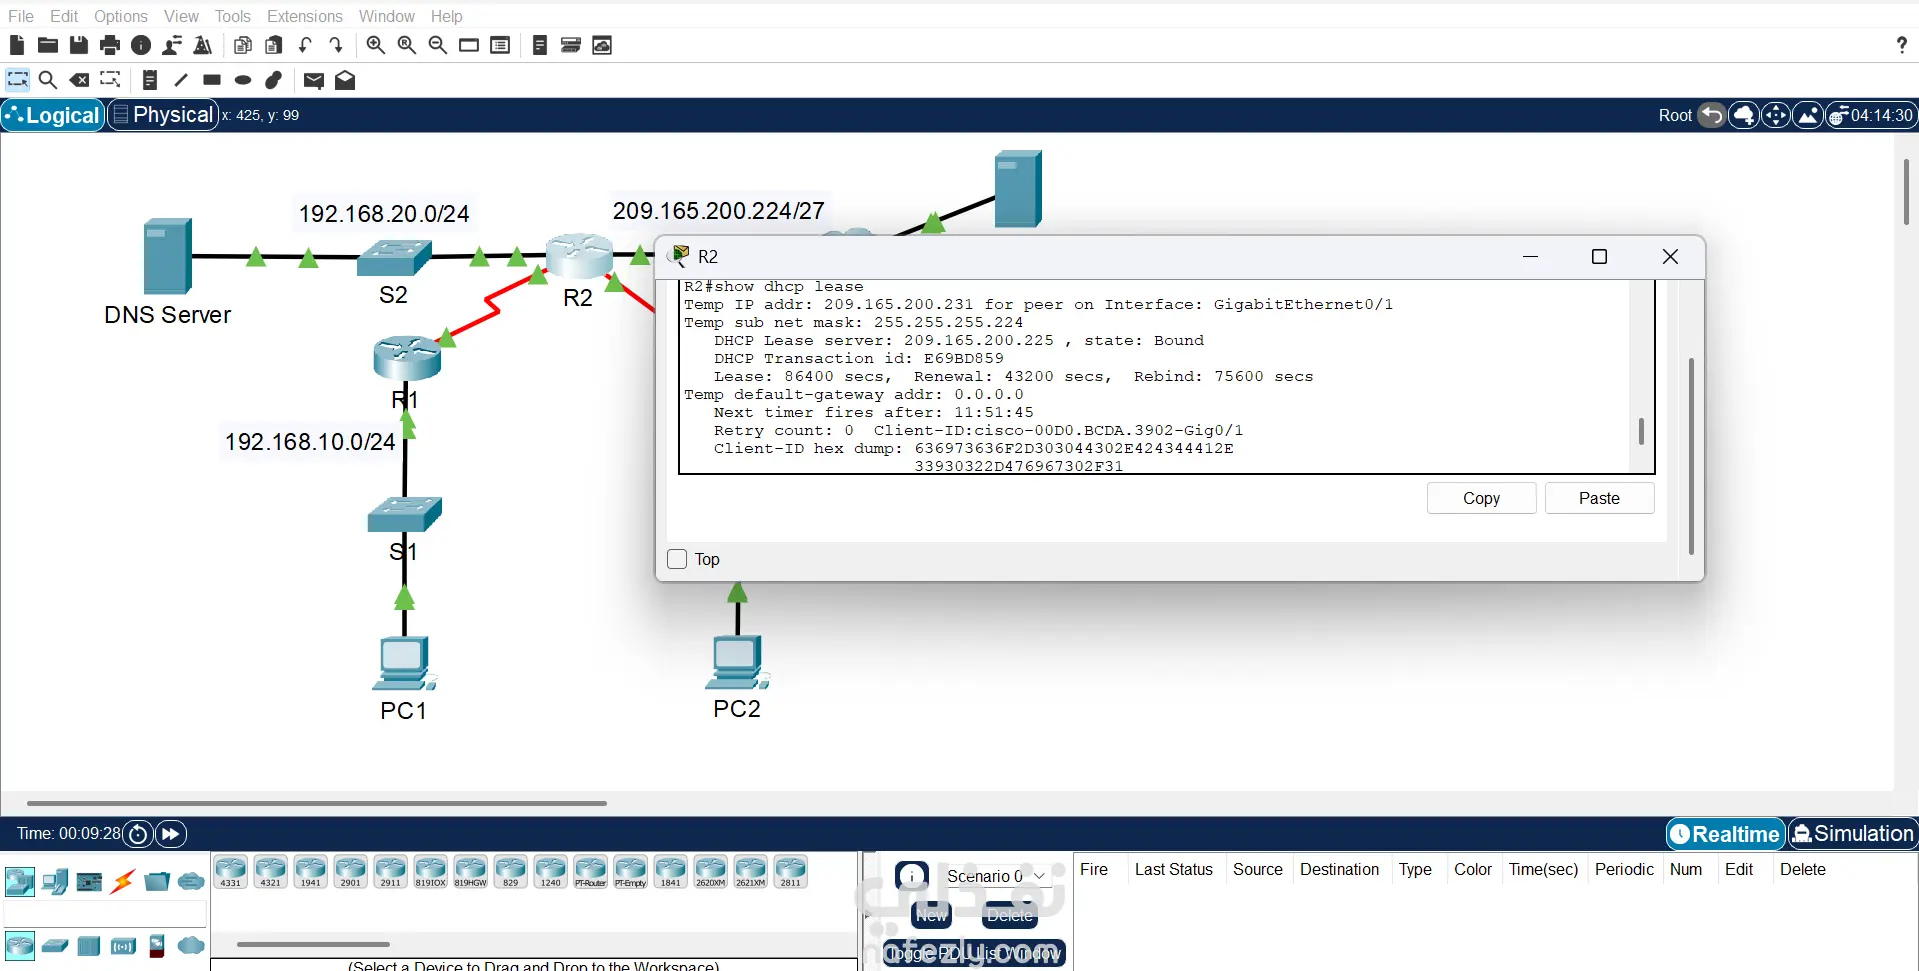Open the File menu
1919x971 pixels.
(21, 16)
